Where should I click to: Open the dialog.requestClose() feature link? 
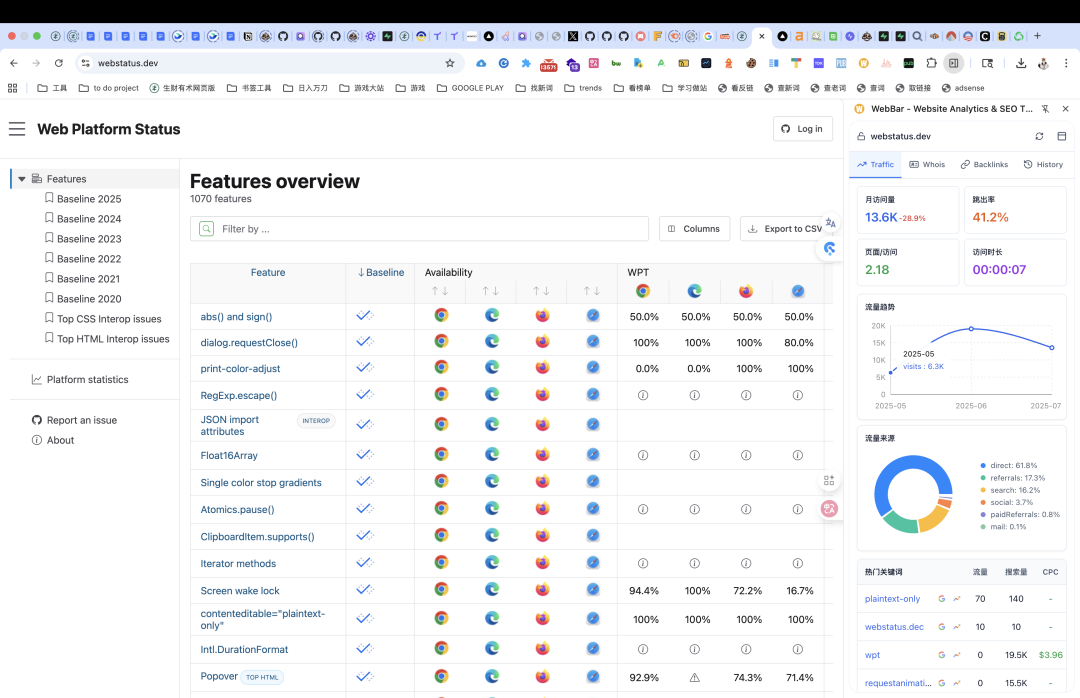pos(249,342)
